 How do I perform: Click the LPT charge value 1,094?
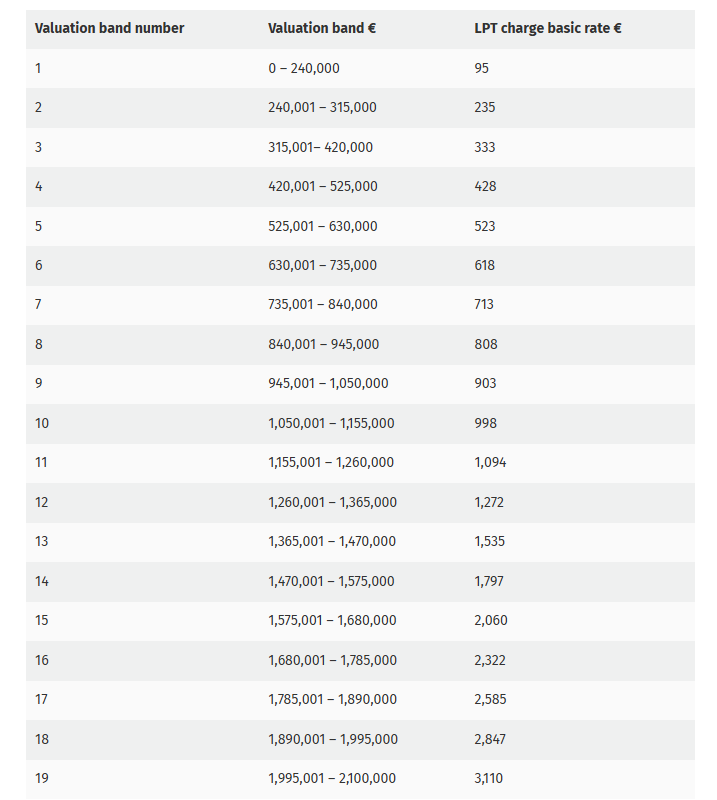[x=490, y=462]
